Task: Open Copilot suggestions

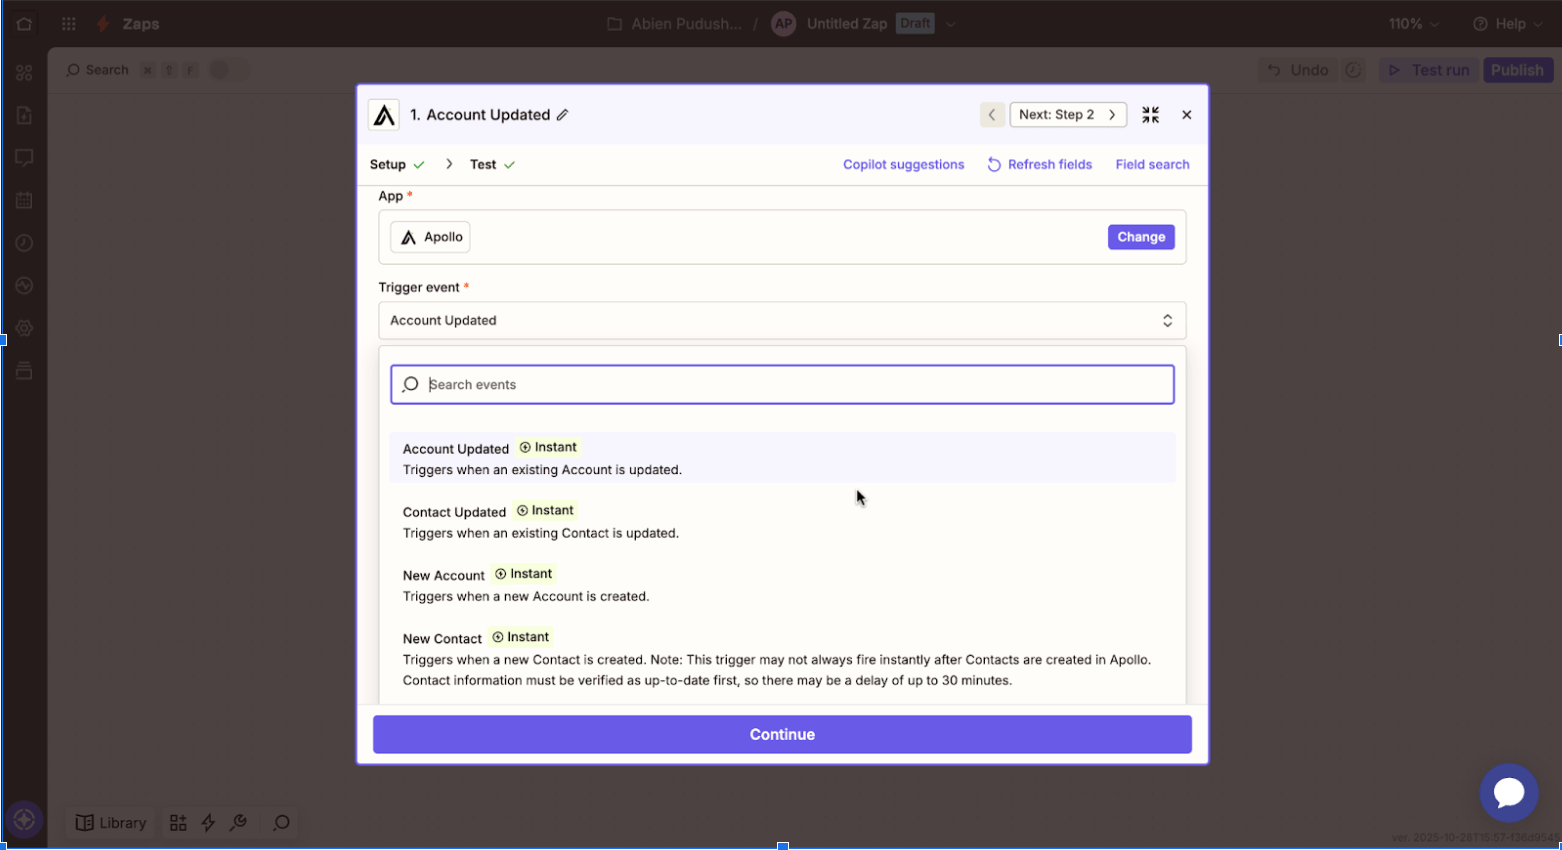Action: (x=904, y=165)
